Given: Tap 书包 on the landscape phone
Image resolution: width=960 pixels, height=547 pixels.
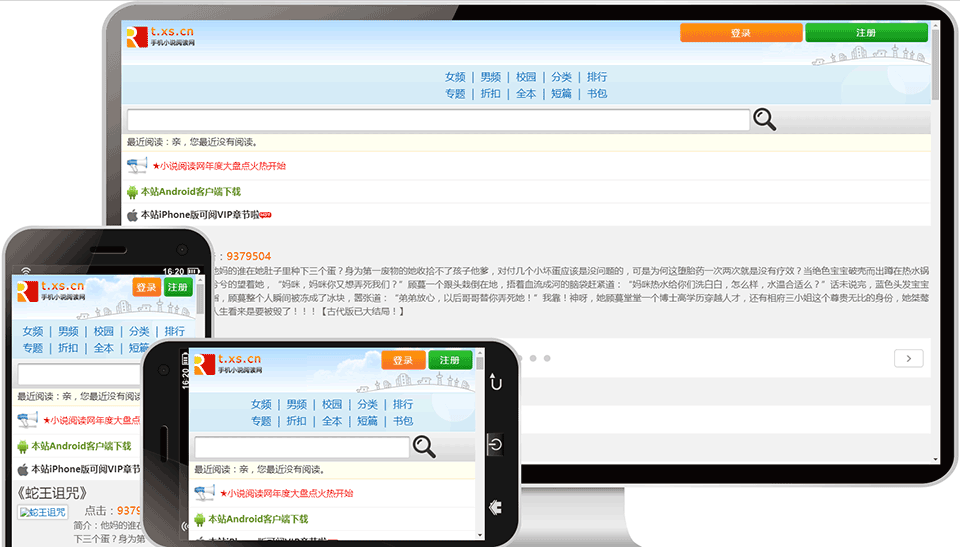Looking at the screenshot, I should 403,421.
